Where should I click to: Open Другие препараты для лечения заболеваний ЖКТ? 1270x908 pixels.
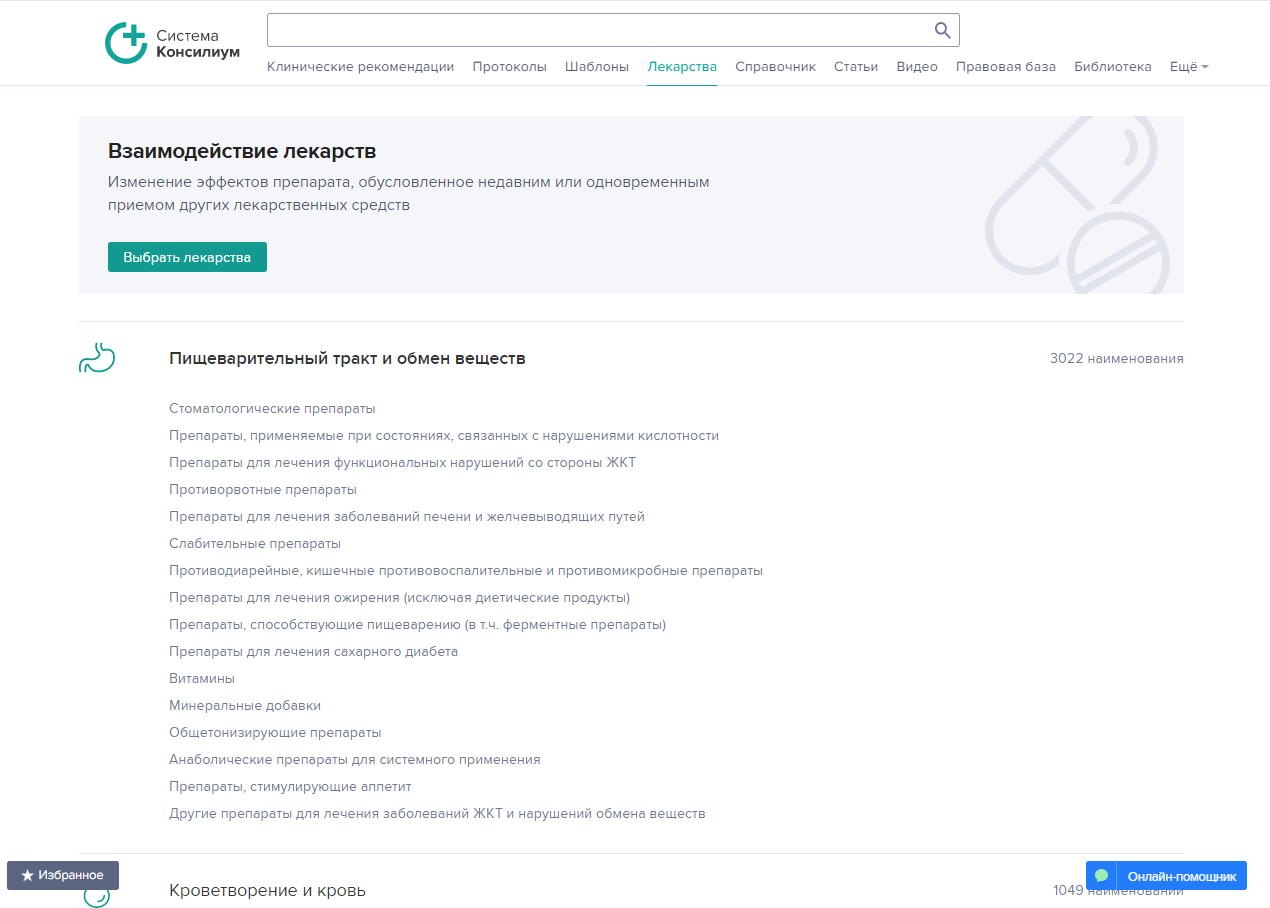point(437,814)
